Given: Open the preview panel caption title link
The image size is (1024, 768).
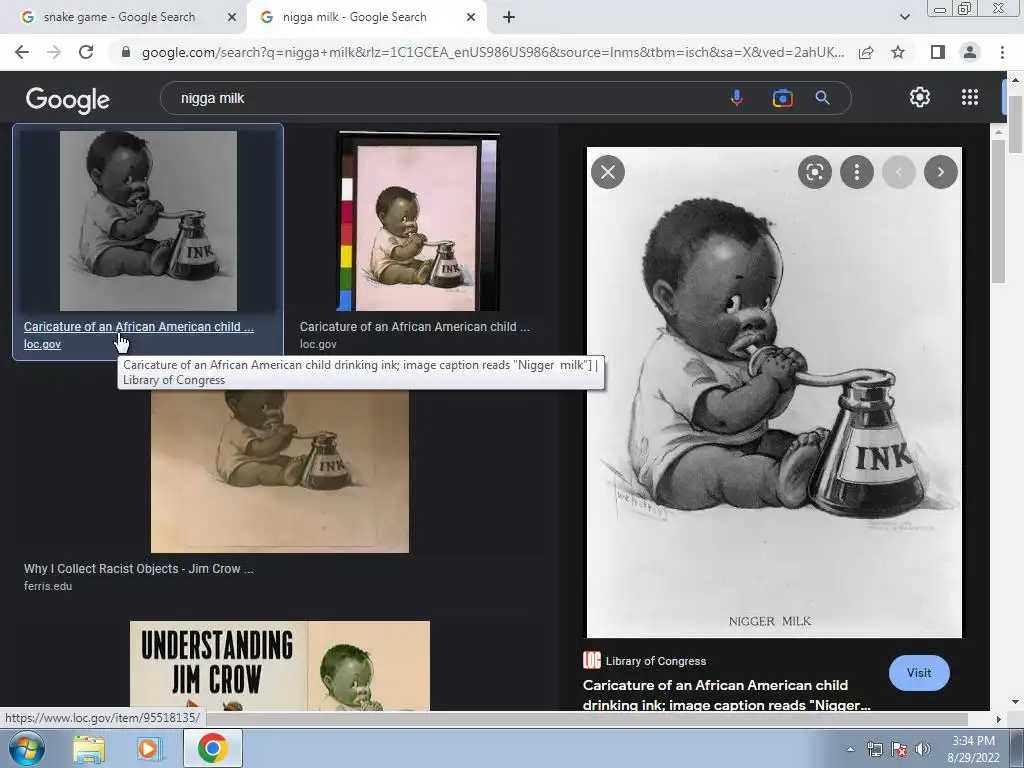Looking at the screenshot, I should [726, 695].
